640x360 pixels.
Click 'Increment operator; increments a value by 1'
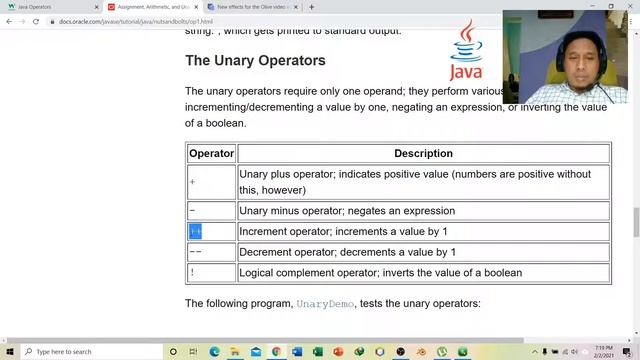[x=343, y=231]
